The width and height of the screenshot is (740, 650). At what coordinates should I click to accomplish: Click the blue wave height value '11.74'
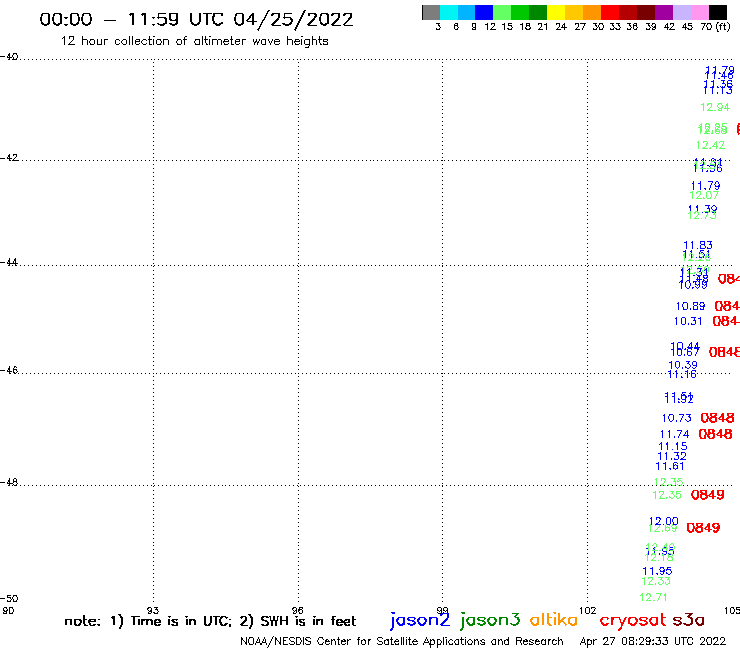point(674,434)
